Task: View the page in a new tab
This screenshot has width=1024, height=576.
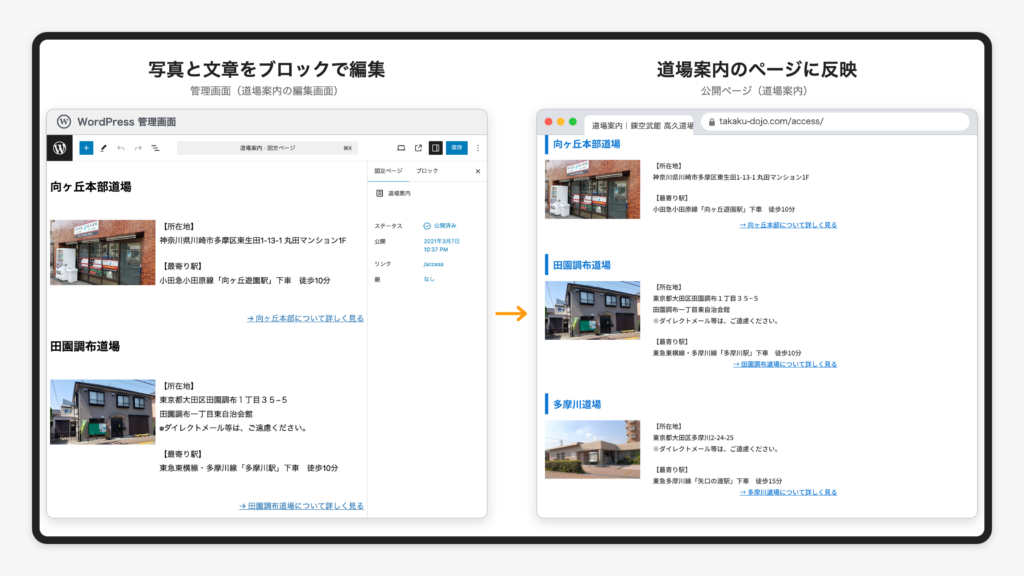Action: pyautogui.click(x=418, y=148)
